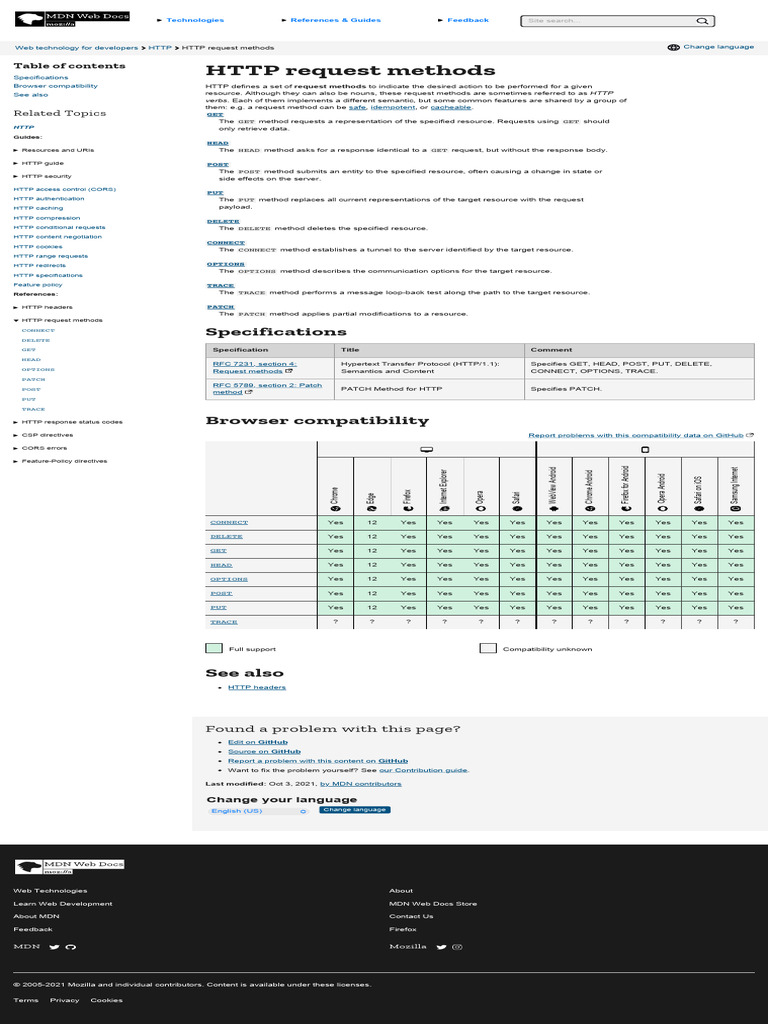Expand the Resources and URIs sidebar section
Viewport: 768px width, 1024px height.
pyautogui.click(x=54, y=150)
